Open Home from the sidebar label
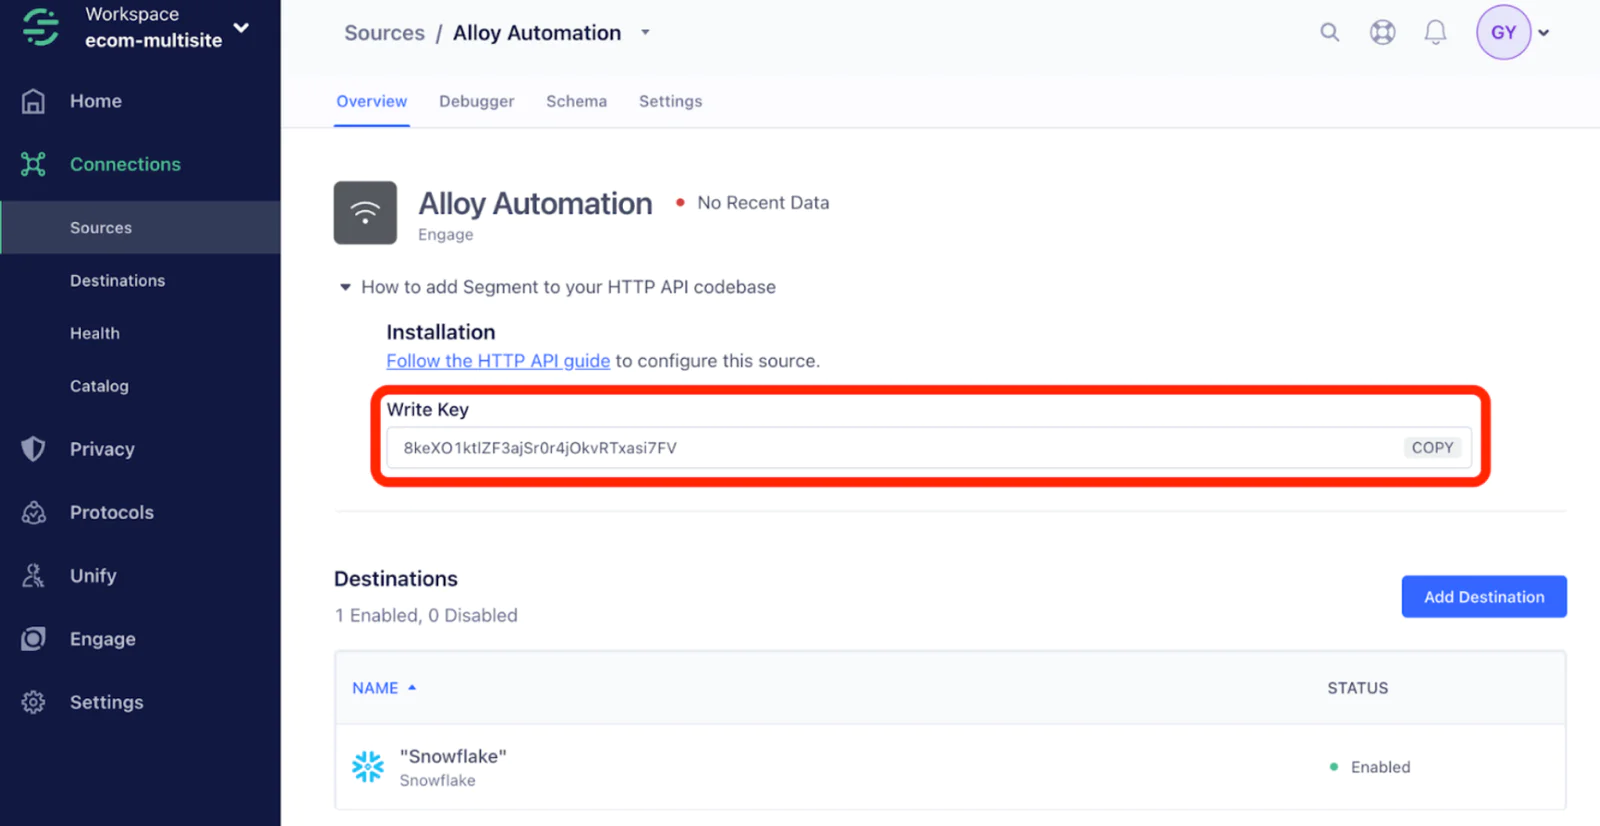Image resolution: width=1600 pixels, height=826 pixels. point(96,101)
